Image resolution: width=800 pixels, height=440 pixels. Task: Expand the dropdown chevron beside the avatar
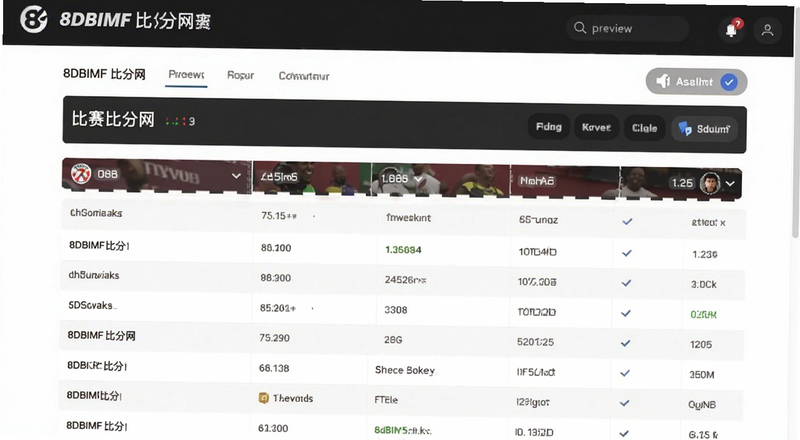click(x=731, y=184)
